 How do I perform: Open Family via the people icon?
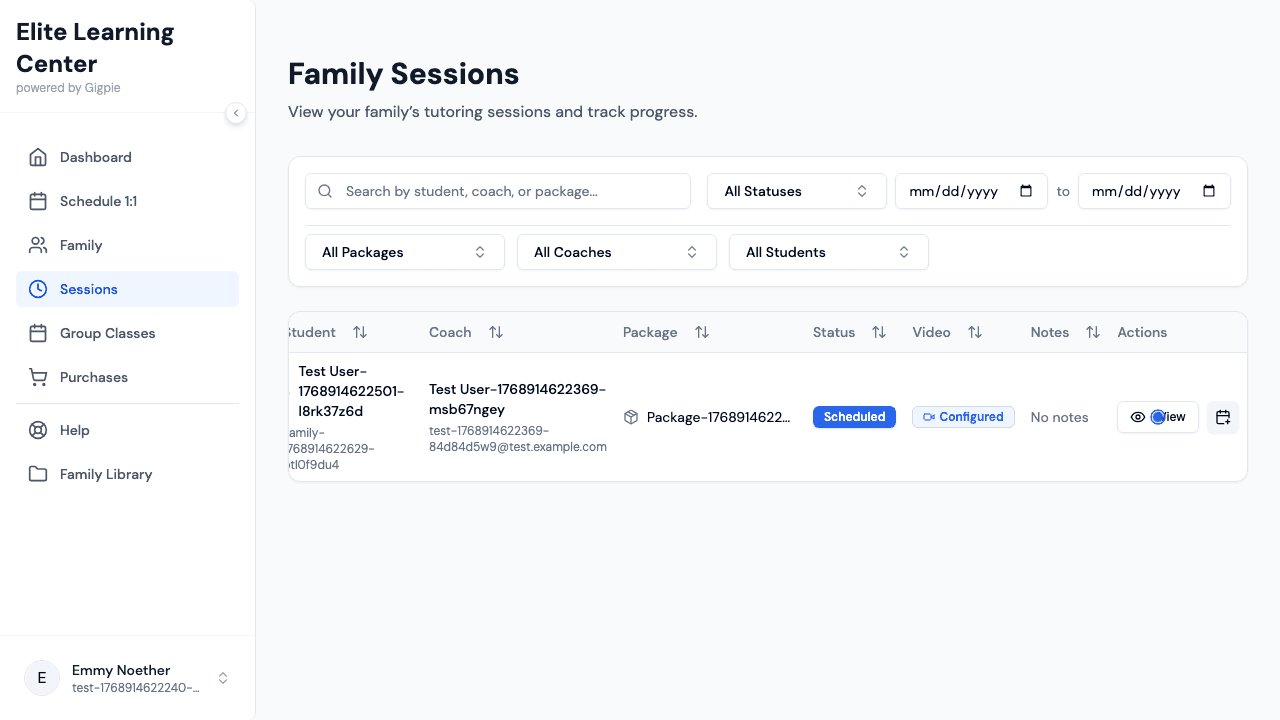pos(38,245)
